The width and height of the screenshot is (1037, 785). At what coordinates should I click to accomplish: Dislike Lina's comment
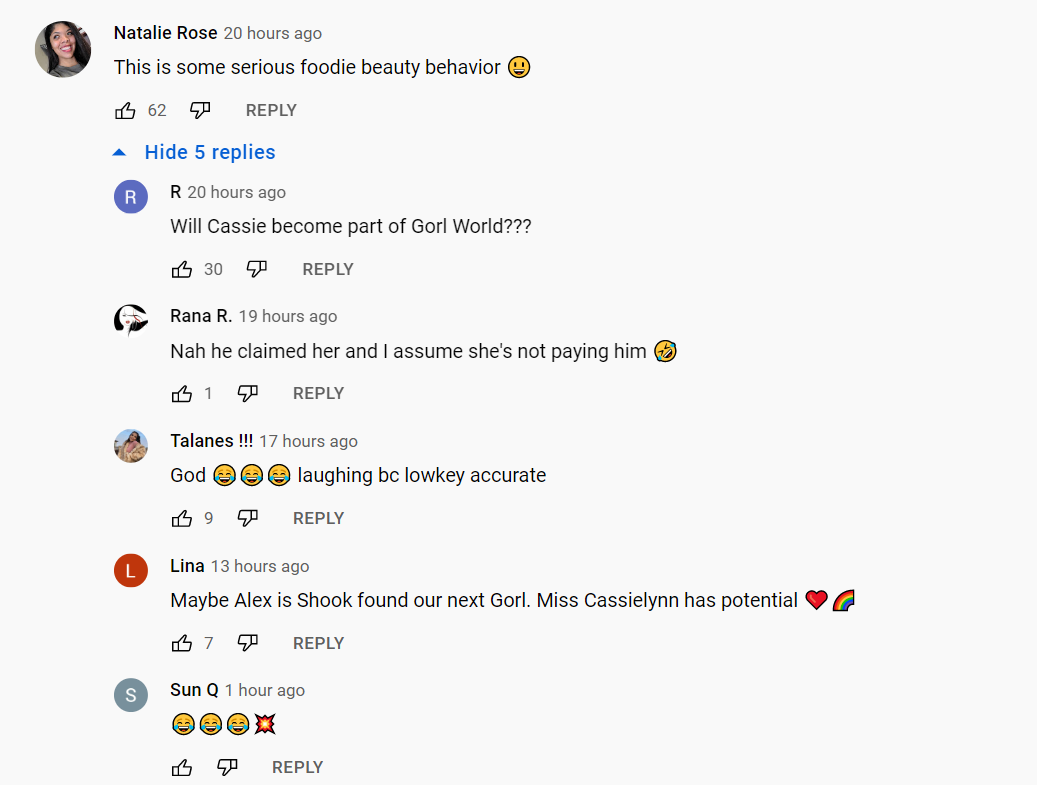click(247, 643)
